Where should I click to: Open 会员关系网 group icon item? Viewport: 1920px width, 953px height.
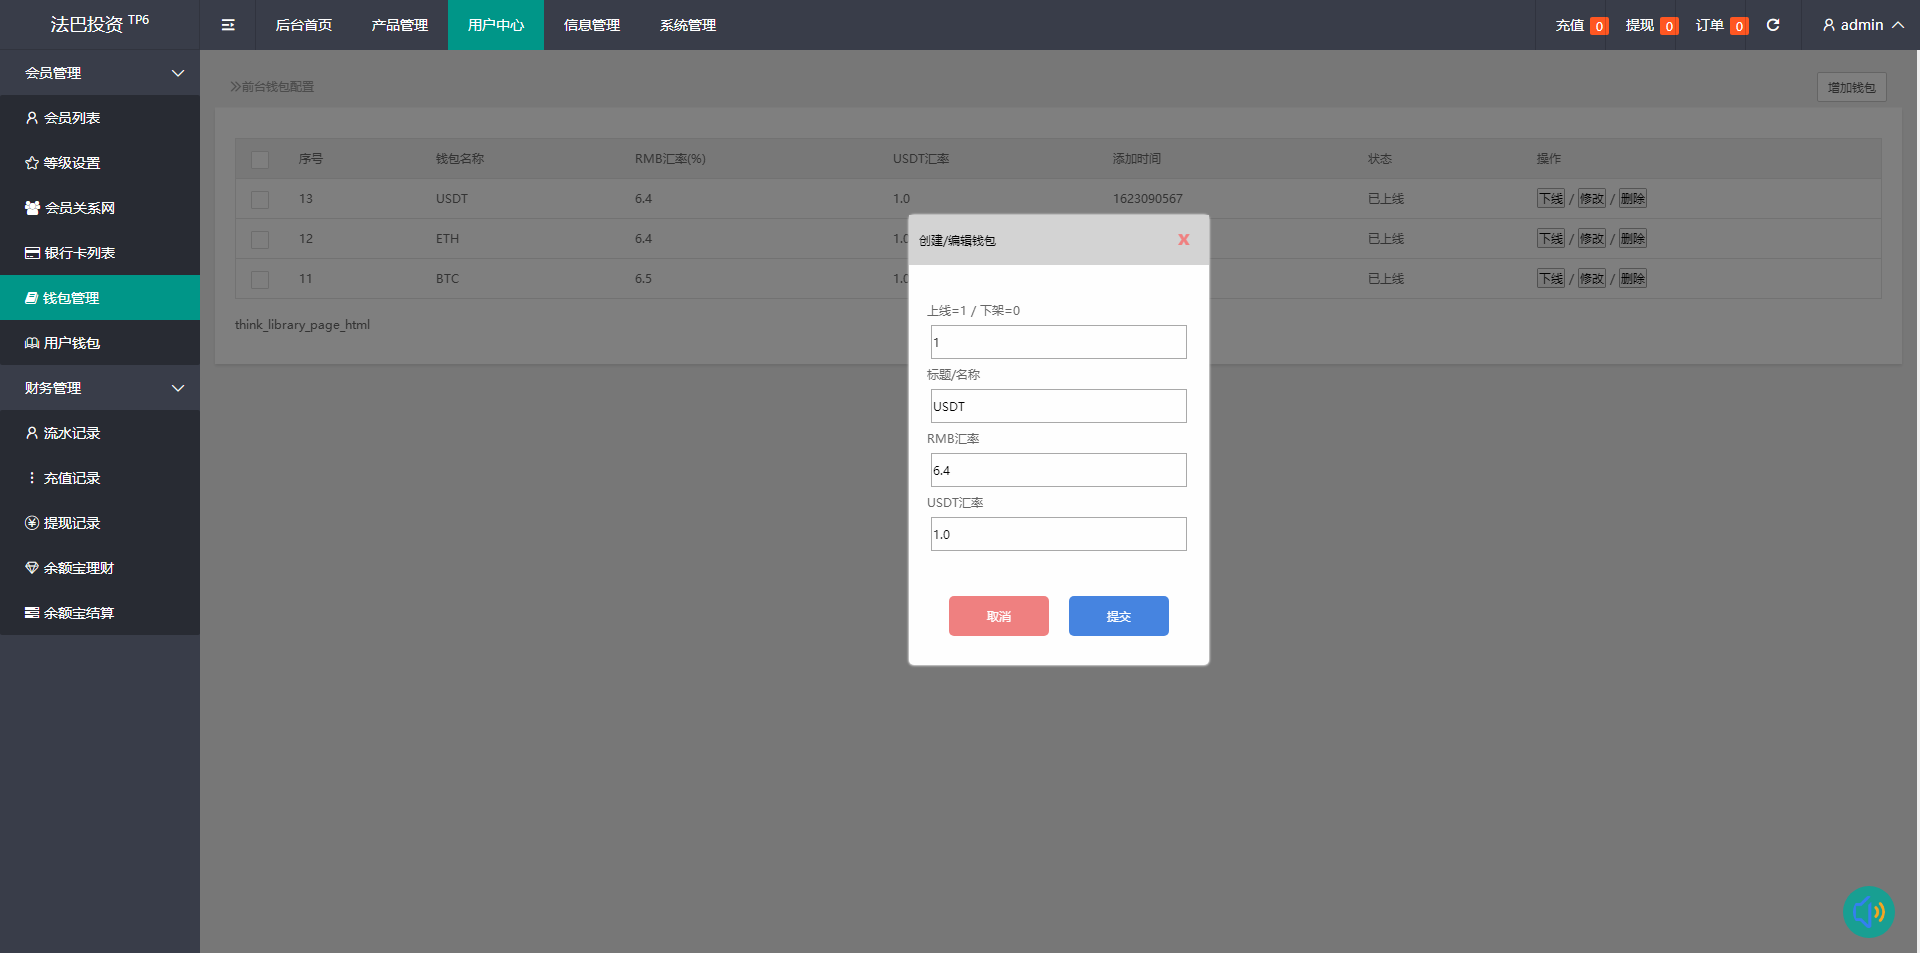coord(32,208)
